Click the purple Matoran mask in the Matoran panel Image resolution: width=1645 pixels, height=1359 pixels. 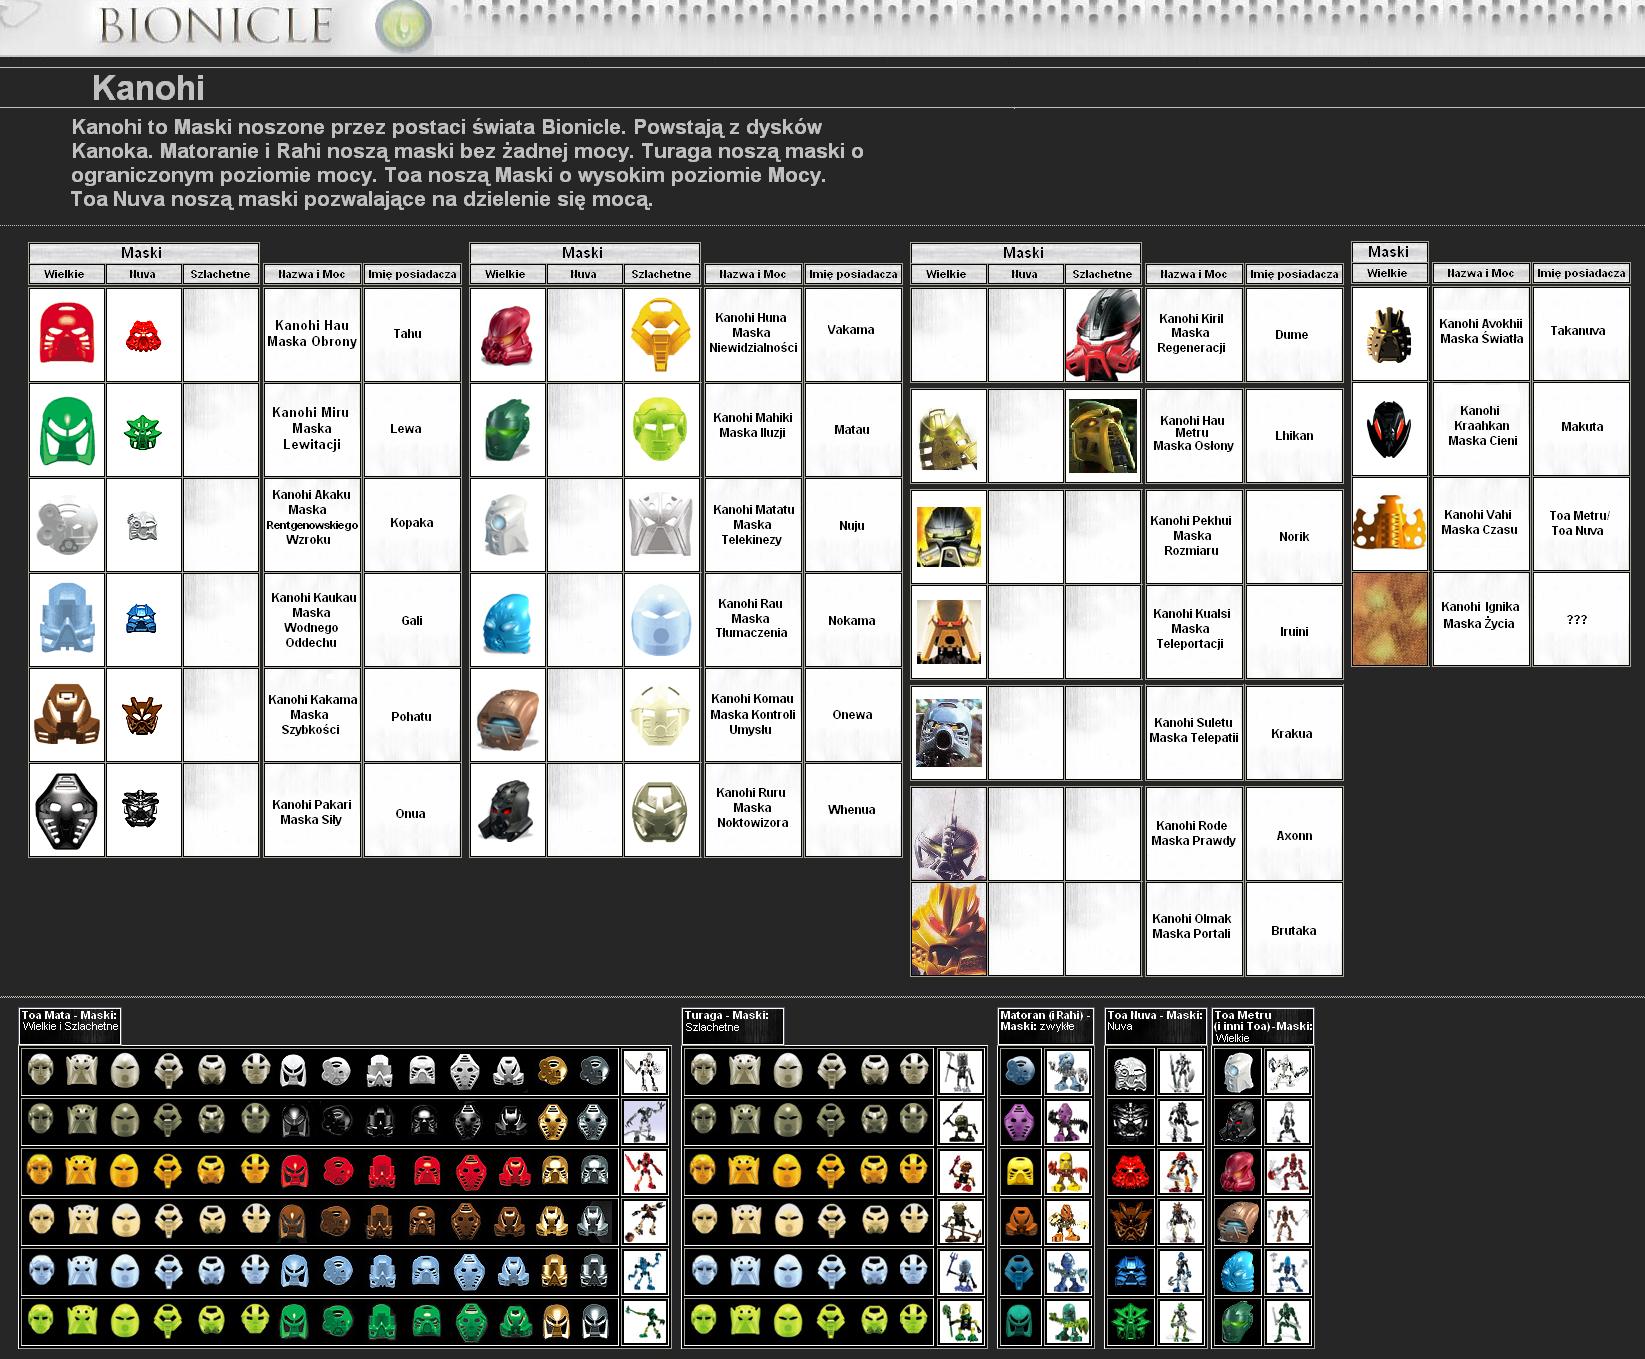tap(1020, 1121)
